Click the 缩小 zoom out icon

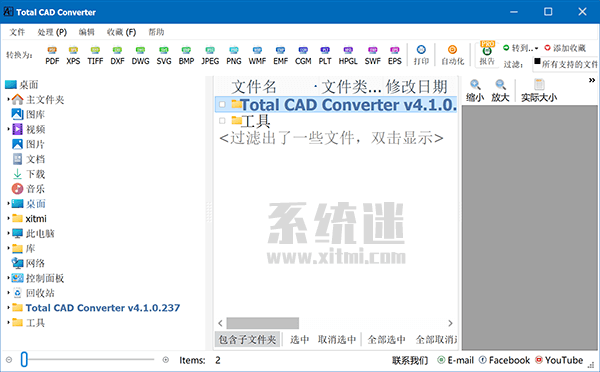click(x=475, y=91)
